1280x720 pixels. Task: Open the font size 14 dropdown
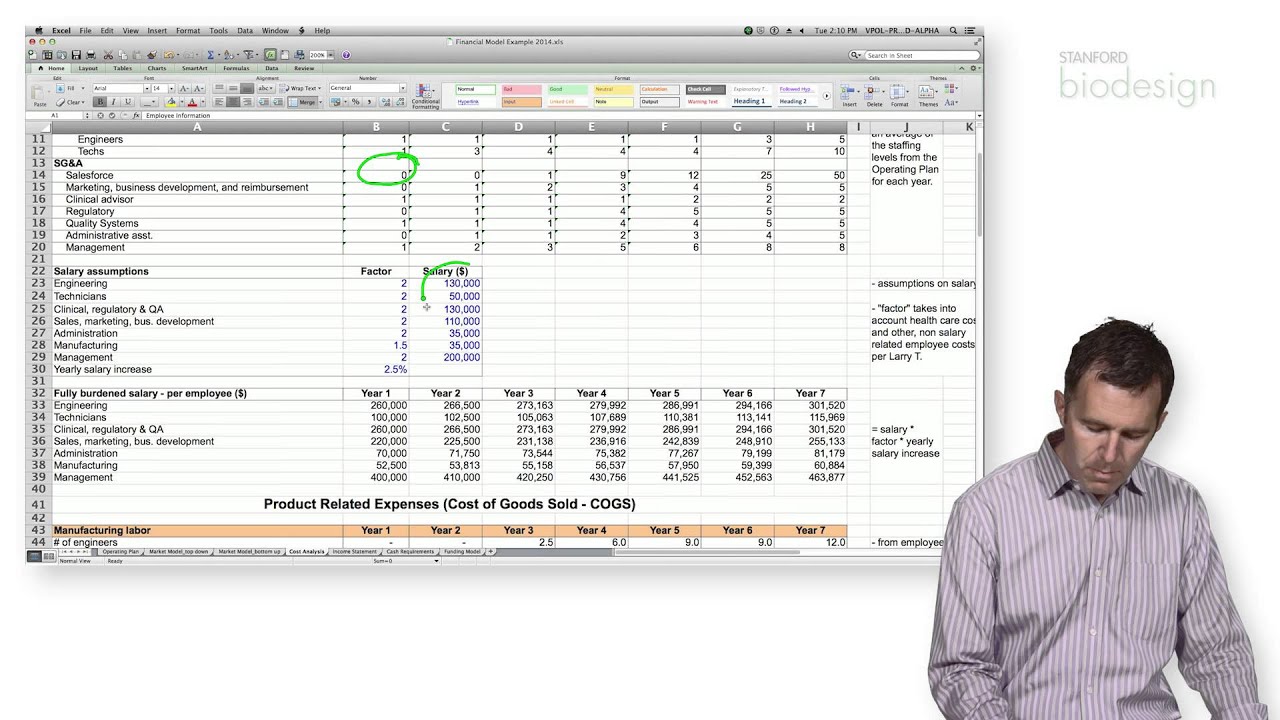pos(172,88)
